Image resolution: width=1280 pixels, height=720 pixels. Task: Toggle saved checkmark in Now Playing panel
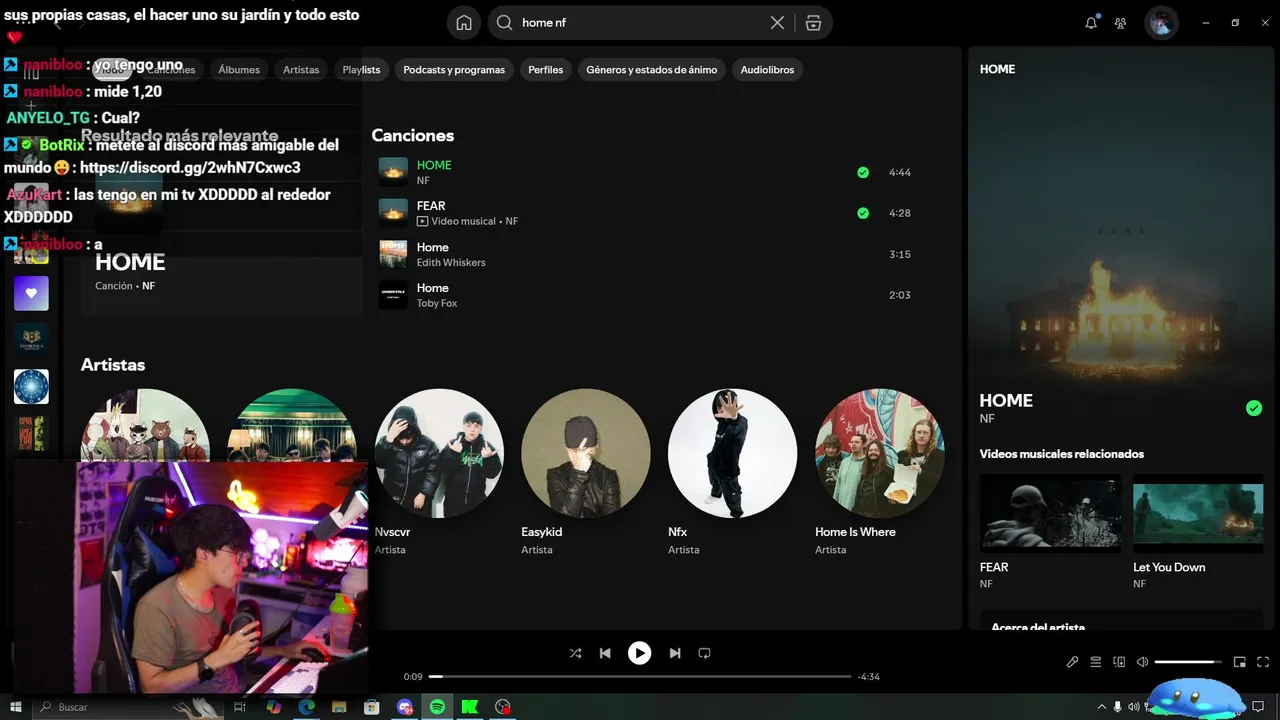[1254, 408]
